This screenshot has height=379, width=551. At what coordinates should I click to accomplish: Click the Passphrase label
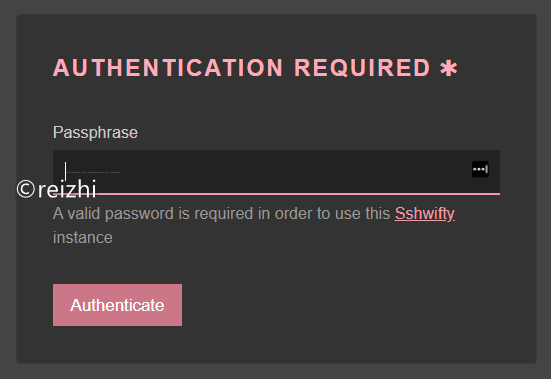[x=95, y=133]
